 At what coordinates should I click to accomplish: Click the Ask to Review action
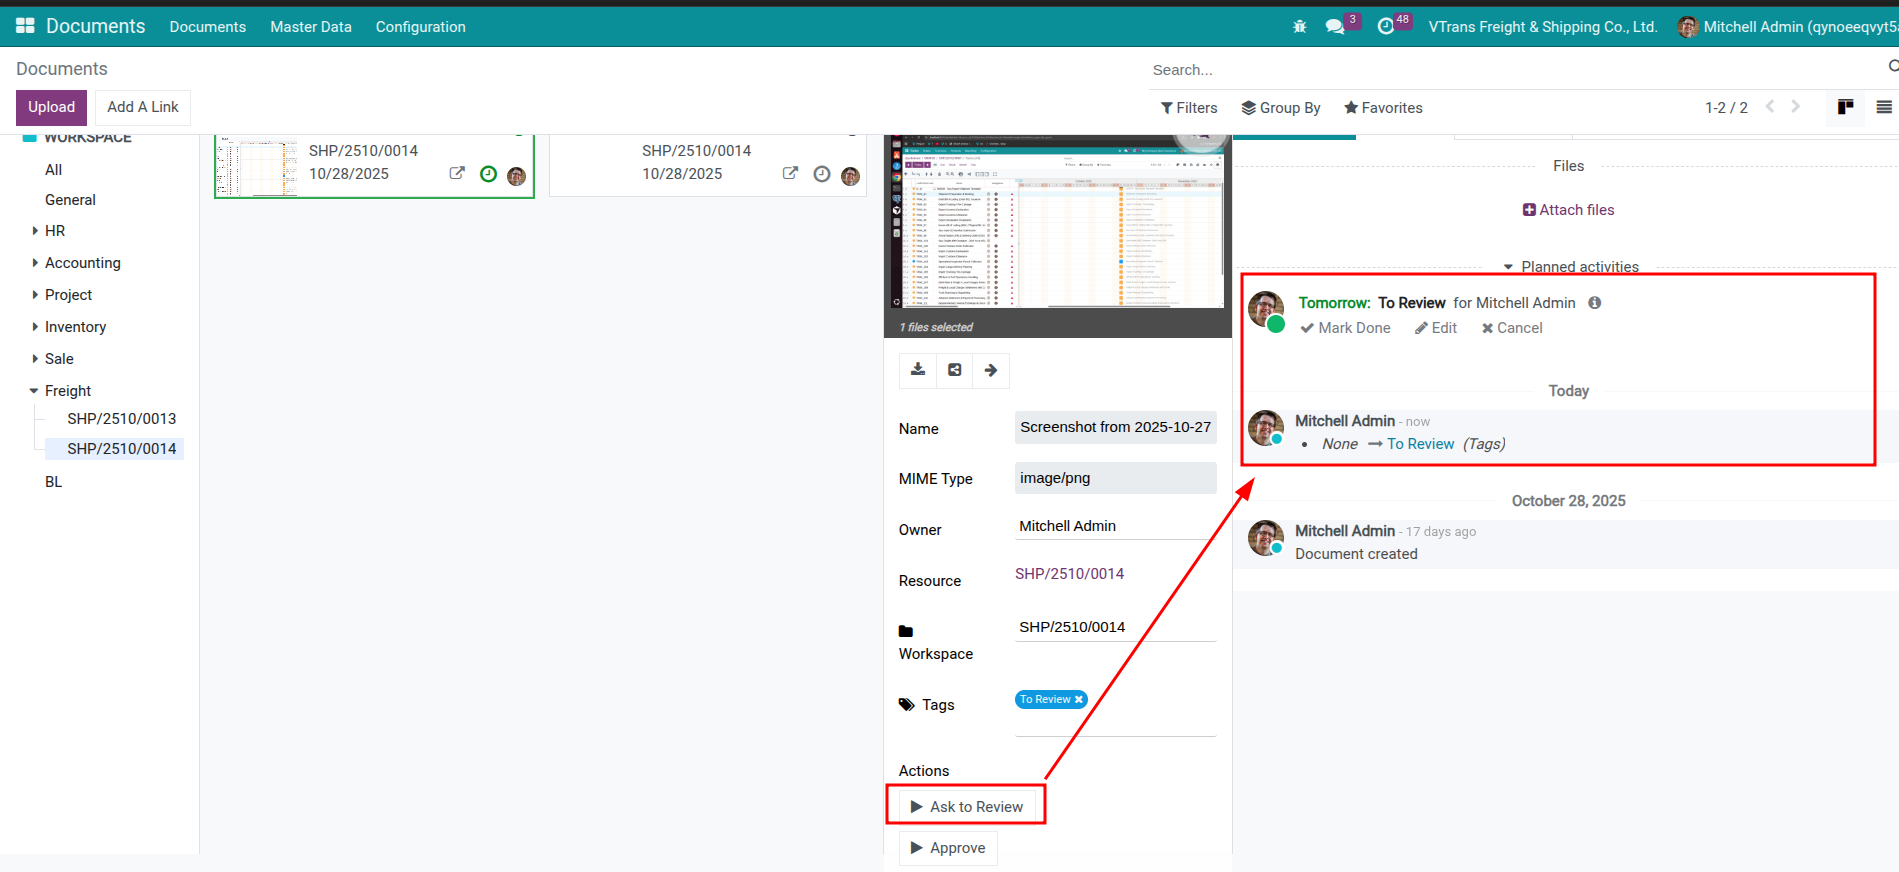pos(966,807)
